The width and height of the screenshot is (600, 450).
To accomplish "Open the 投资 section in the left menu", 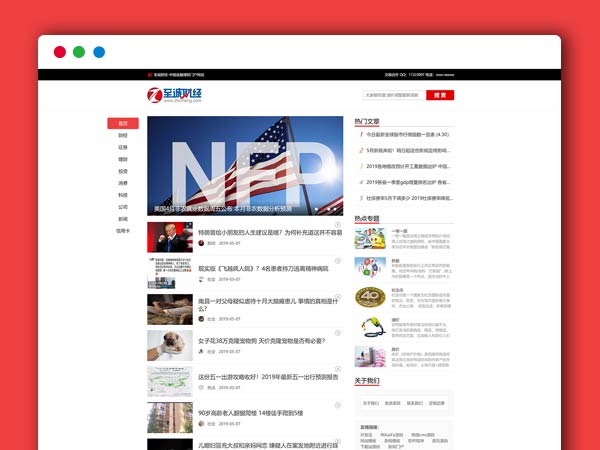I will pyautogui.click(x=123, y=171).
